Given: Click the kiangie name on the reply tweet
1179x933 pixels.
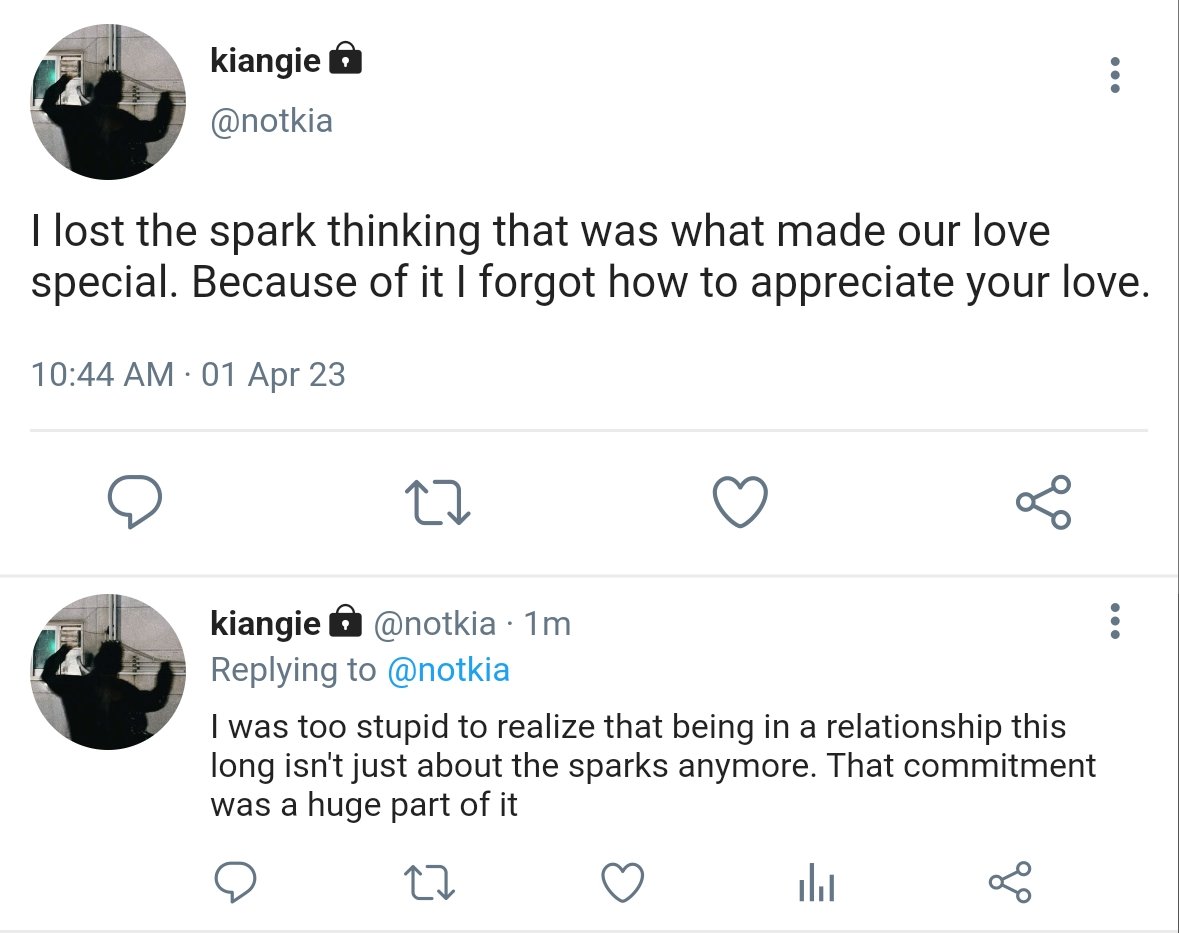Looking at the screenshot, I should (265, 623).
